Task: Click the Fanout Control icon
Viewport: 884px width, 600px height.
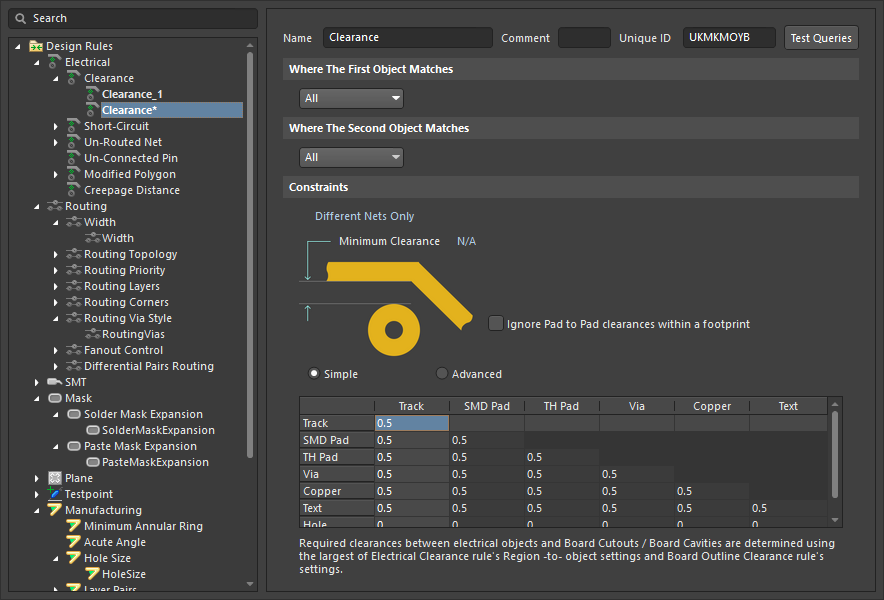Action: (74, 350)
